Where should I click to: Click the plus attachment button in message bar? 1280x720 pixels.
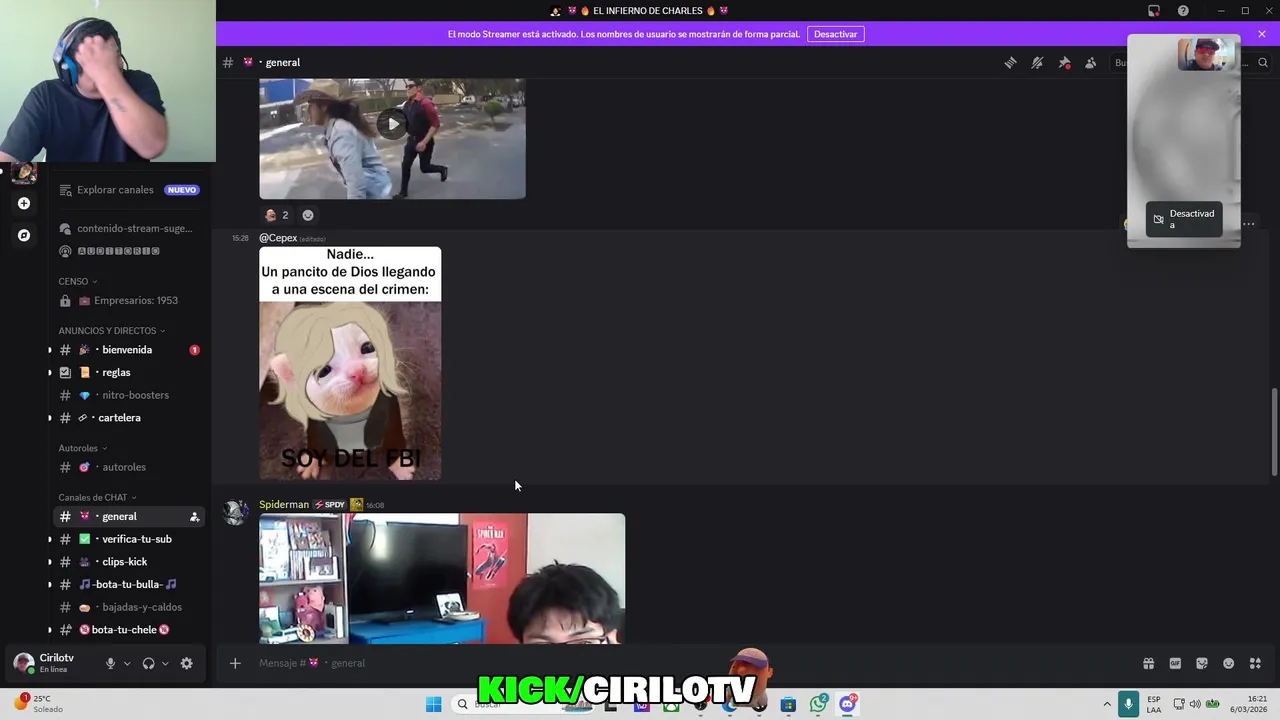[235, 663]
